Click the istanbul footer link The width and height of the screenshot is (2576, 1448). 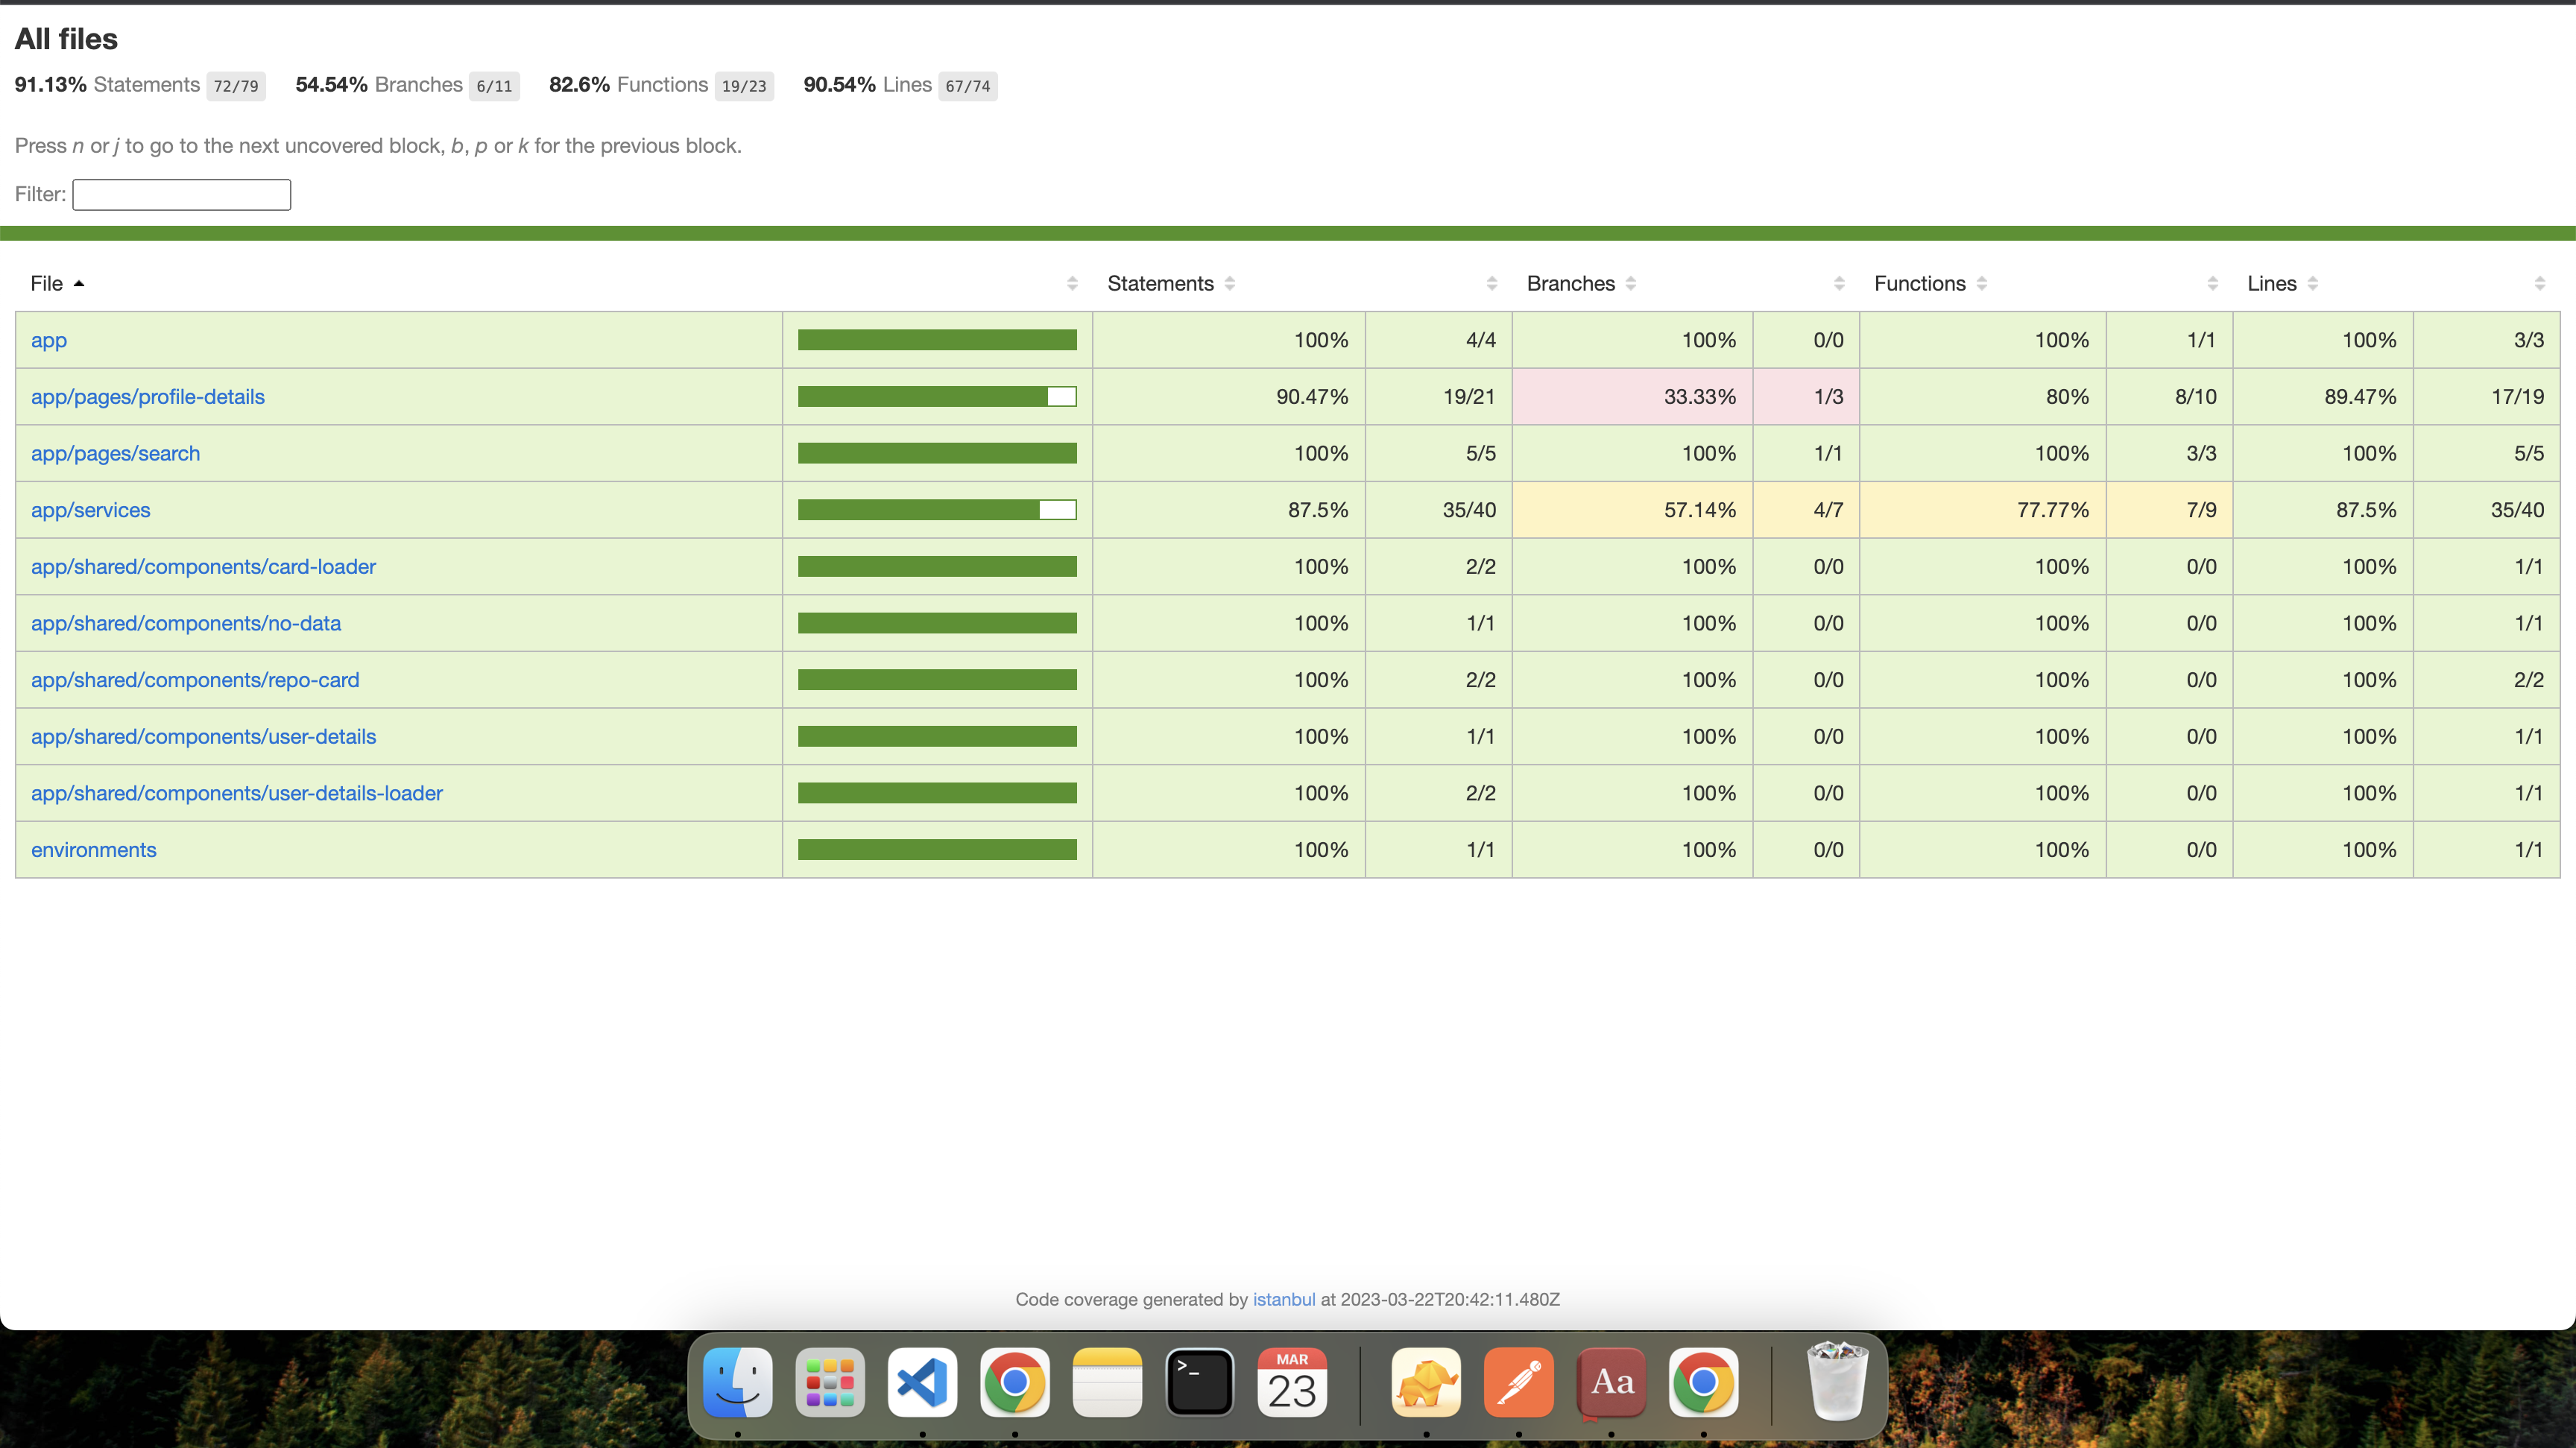[x=1283, y=1299]
